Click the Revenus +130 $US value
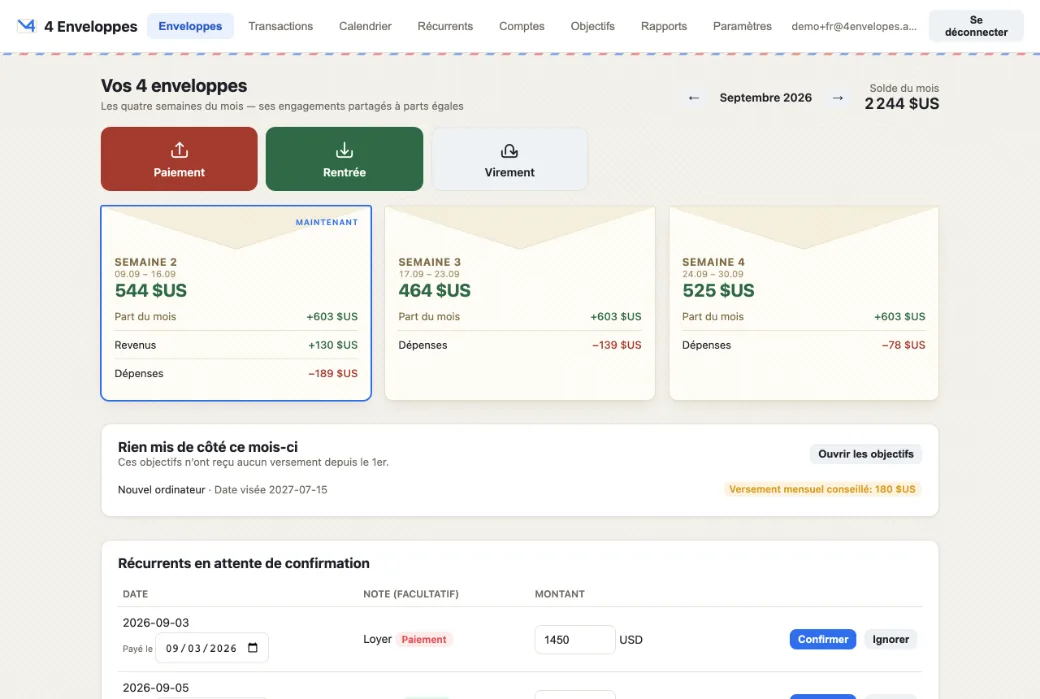1040x699 pixels. point(333,345)
